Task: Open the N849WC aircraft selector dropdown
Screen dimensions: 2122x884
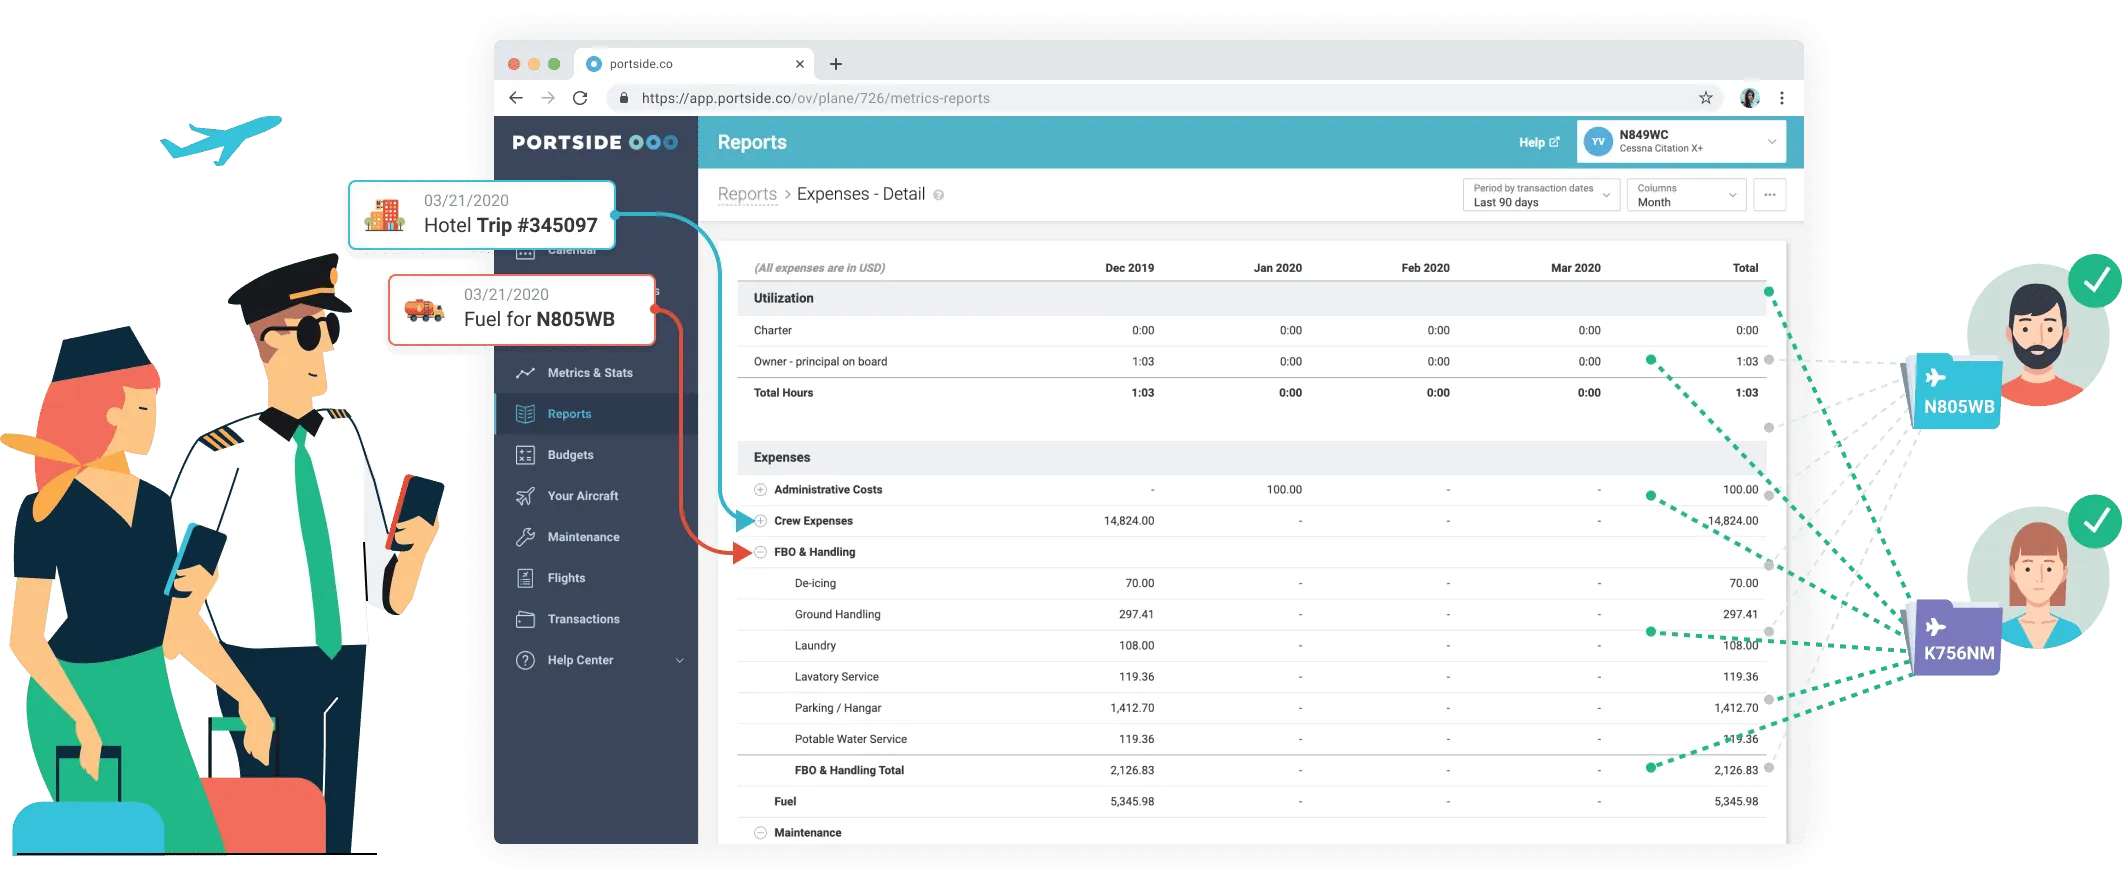Action: point(1681,141)
